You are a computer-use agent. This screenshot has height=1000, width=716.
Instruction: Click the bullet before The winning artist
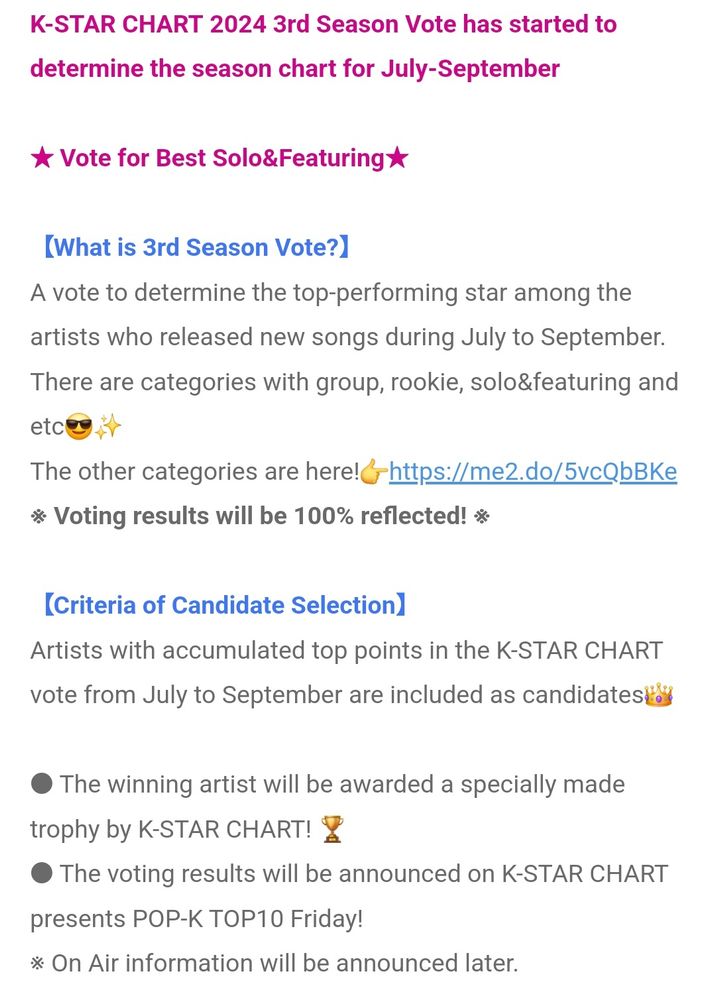point(42,784)
